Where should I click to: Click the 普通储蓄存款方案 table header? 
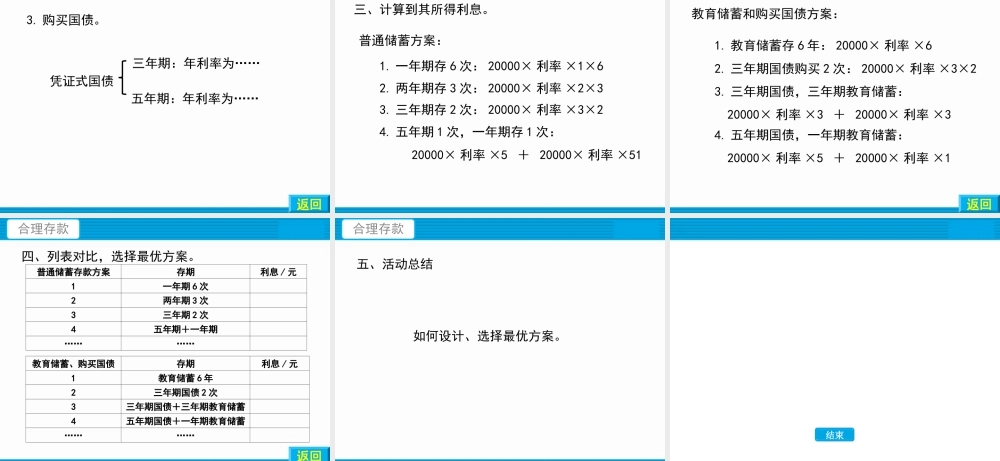pyautogui.click(x=73, y=272)
